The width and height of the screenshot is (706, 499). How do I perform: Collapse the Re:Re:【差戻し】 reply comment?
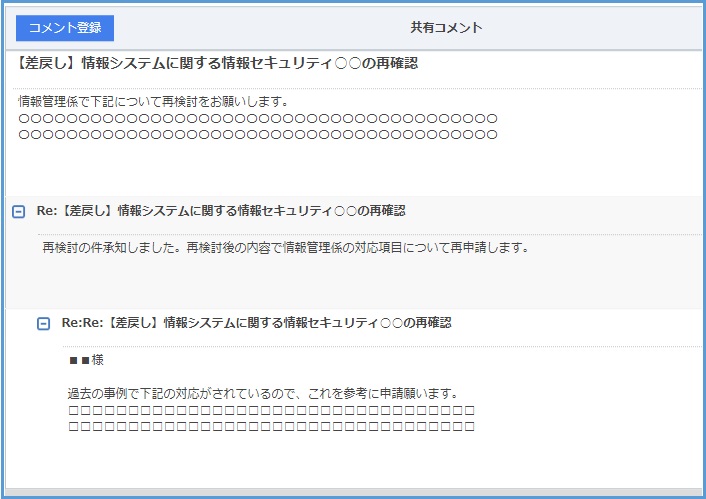coord(43,323)
